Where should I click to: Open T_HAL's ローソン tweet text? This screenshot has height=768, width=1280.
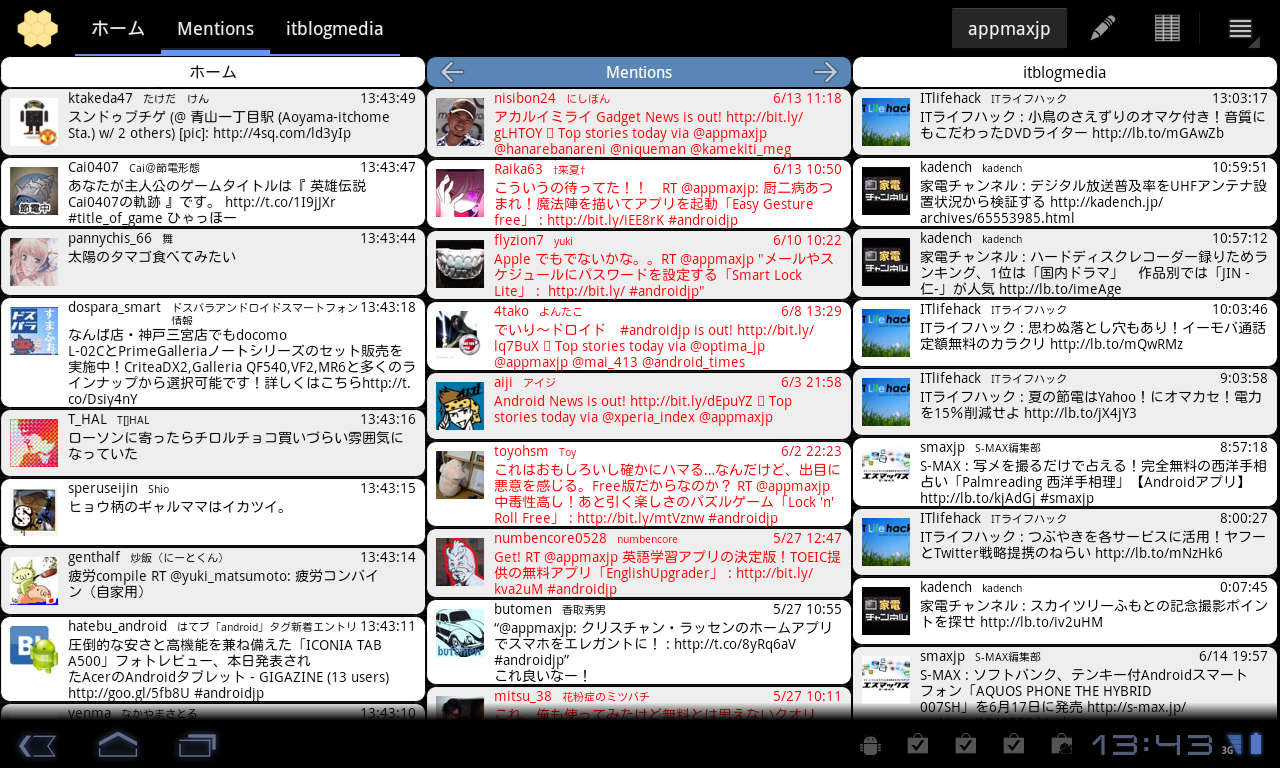point(235,446)
